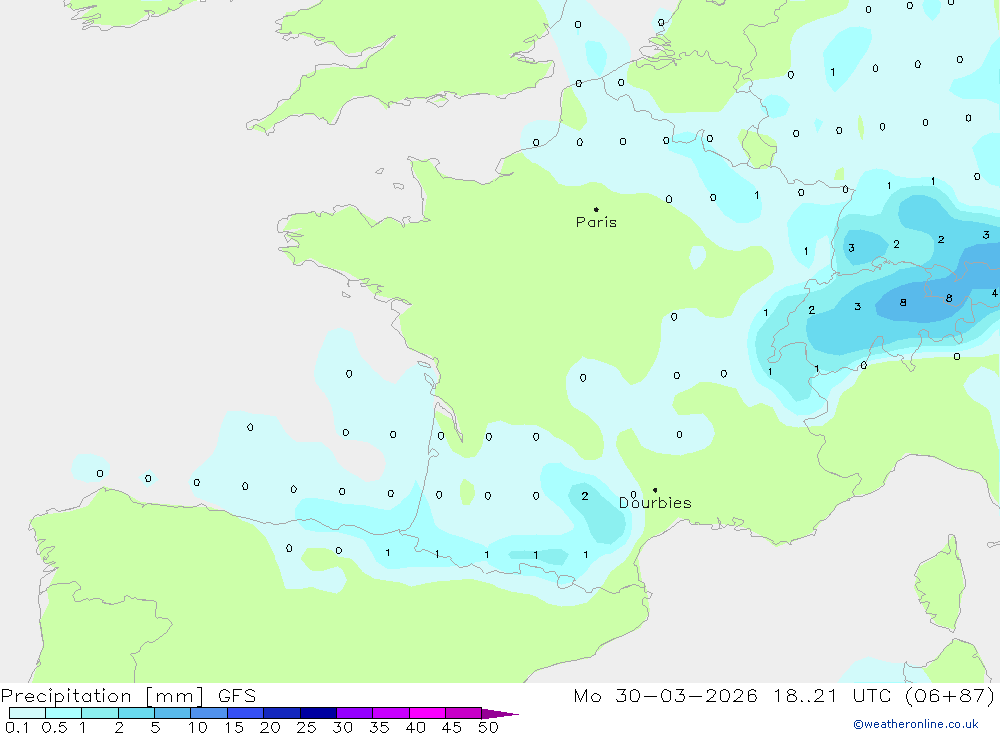Click the '40' legend scale label
Screen dimensions: 1000x733
[416, 727]
